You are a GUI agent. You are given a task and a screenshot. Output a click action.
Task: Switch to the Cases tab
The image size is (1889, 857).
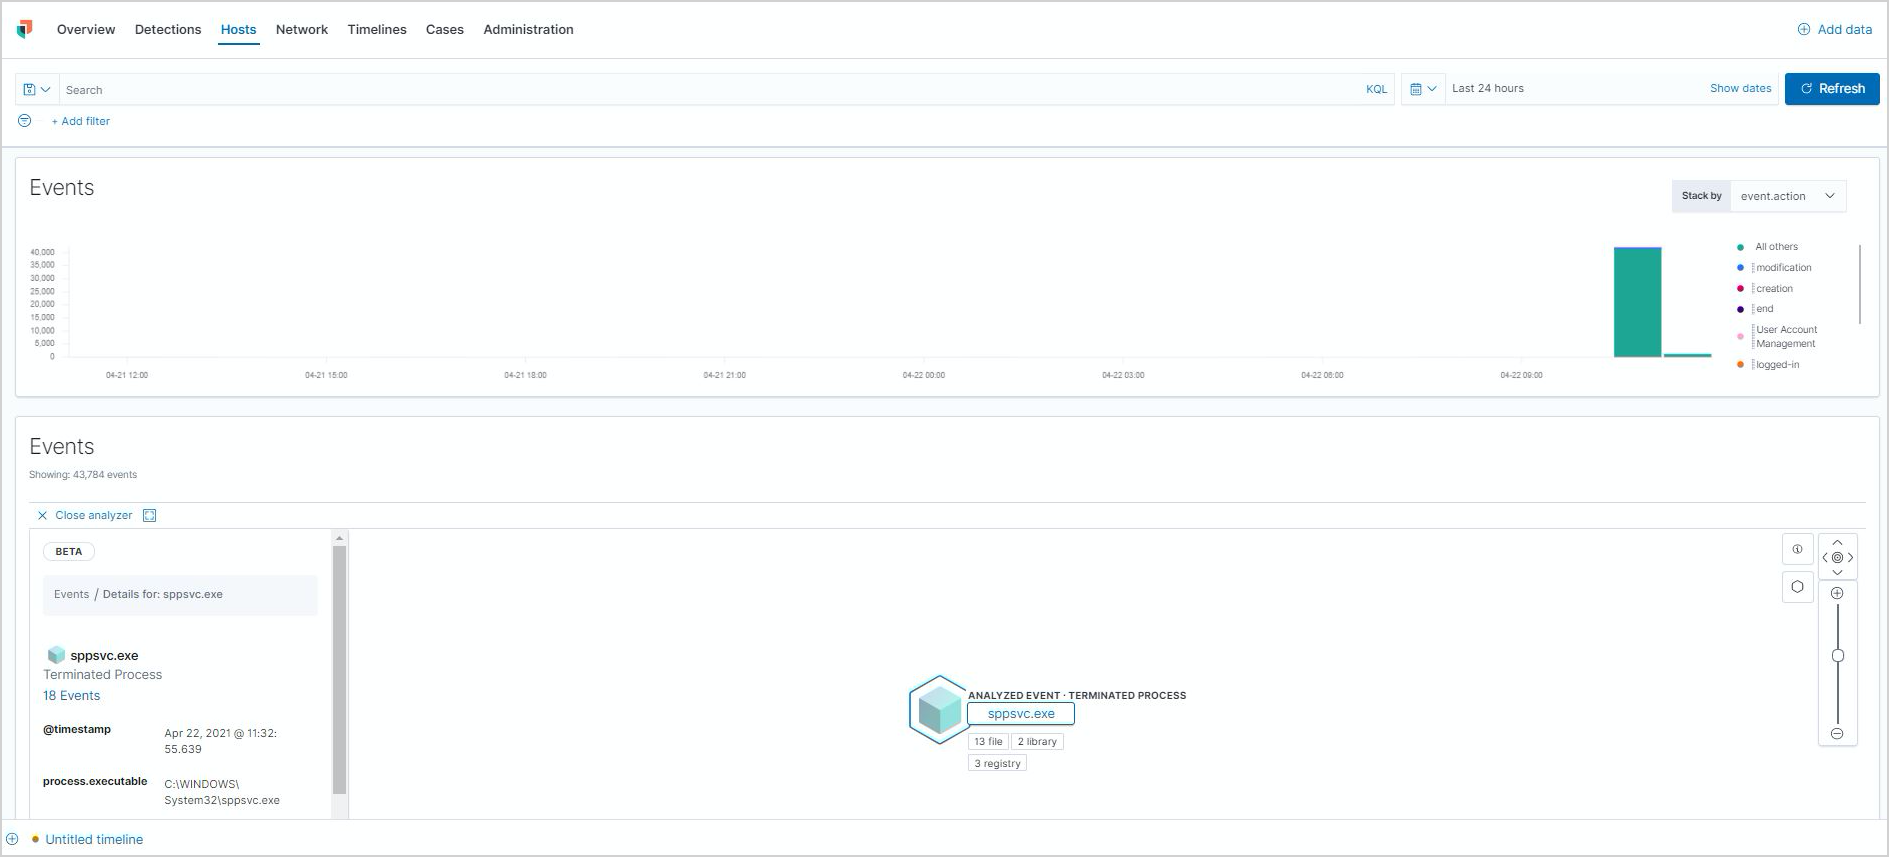[x=445, y=30]
